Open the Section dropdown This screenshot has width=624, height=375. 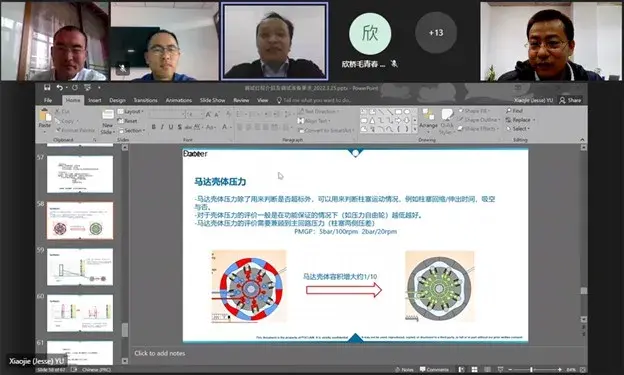(131, 130)
